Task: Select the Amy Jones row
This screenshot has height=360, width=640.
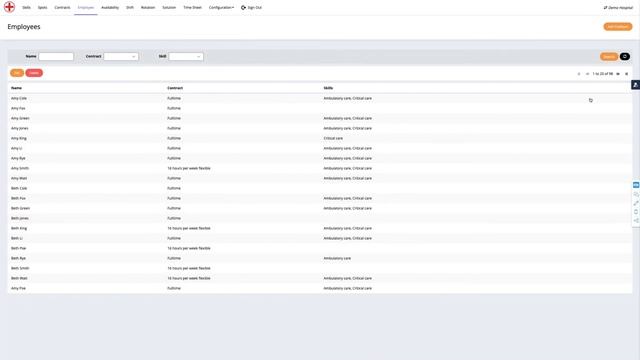Action: pyautogui.click(x=320, y=128)
